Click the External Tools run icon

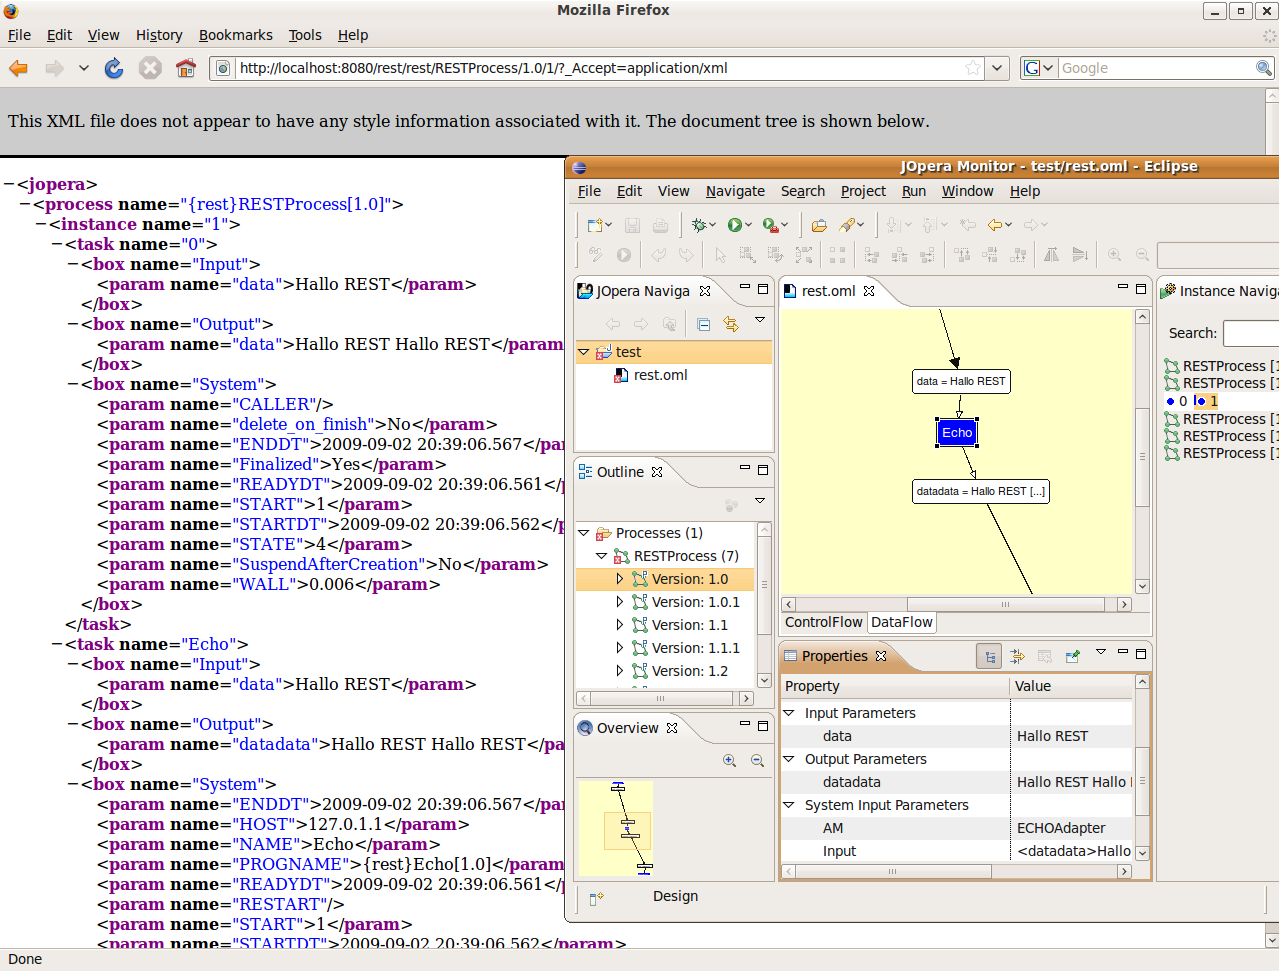click(x=770, y=225)
